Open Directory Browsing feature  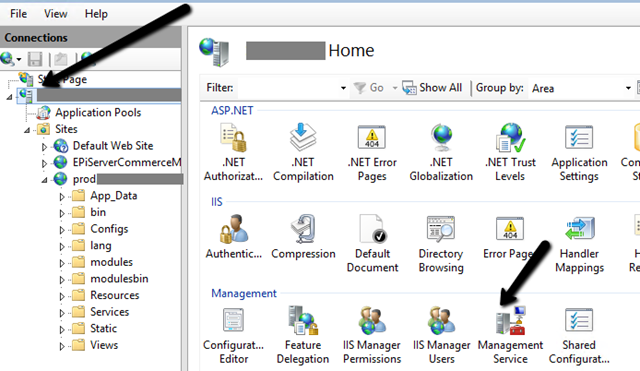(x=441, y=244)
